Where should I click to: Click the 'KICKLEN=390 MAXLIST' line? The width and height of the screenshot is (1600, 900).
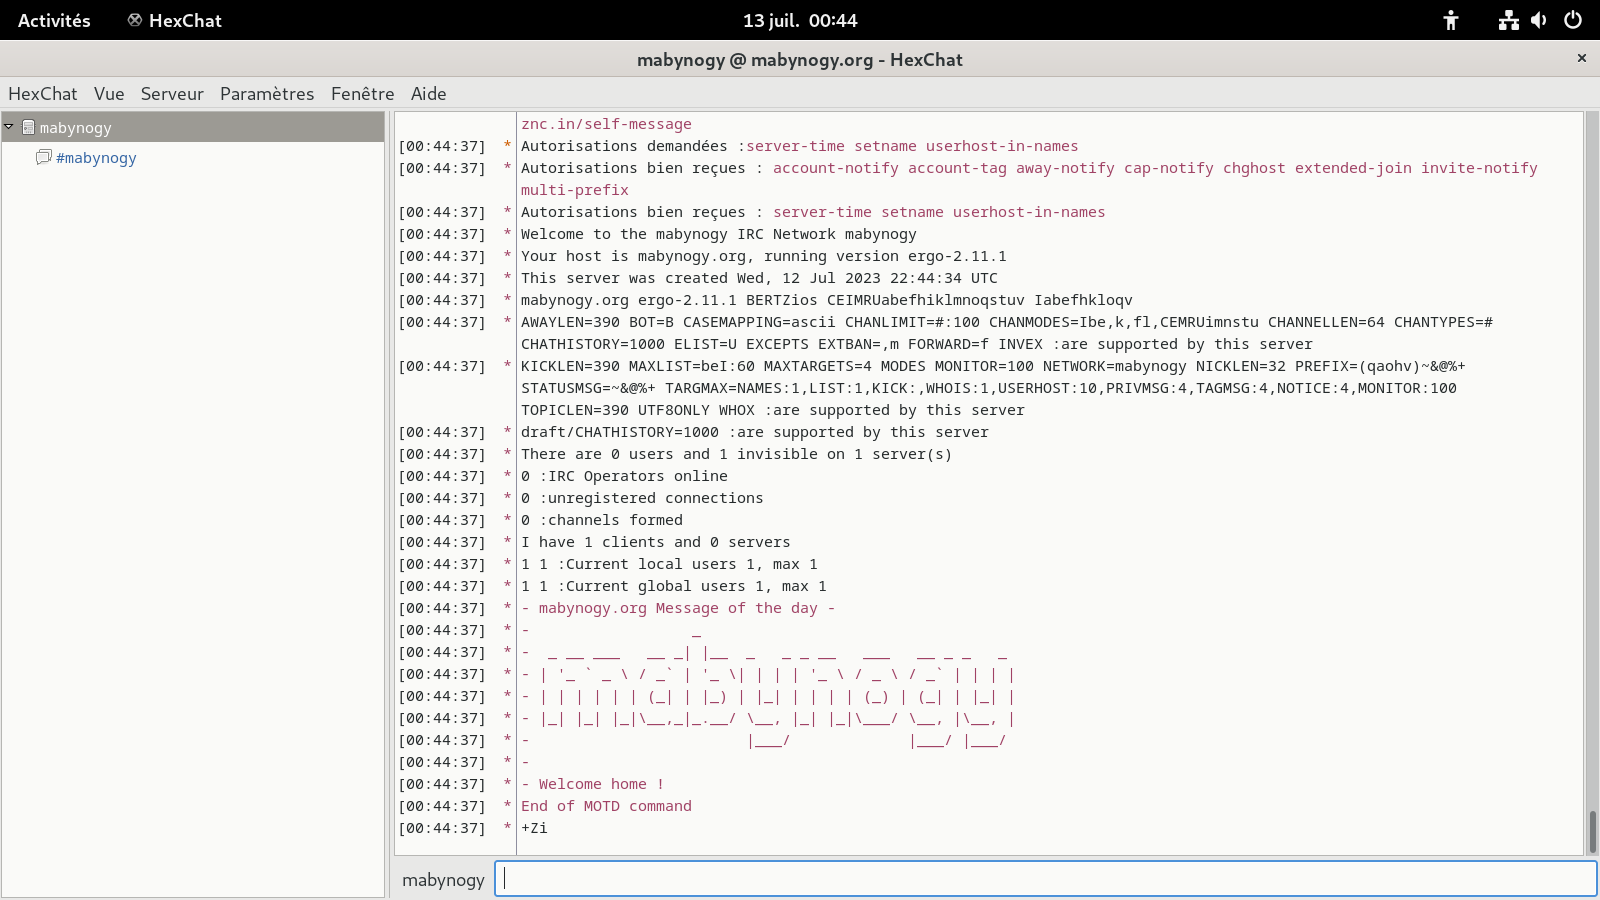(993, 366)
